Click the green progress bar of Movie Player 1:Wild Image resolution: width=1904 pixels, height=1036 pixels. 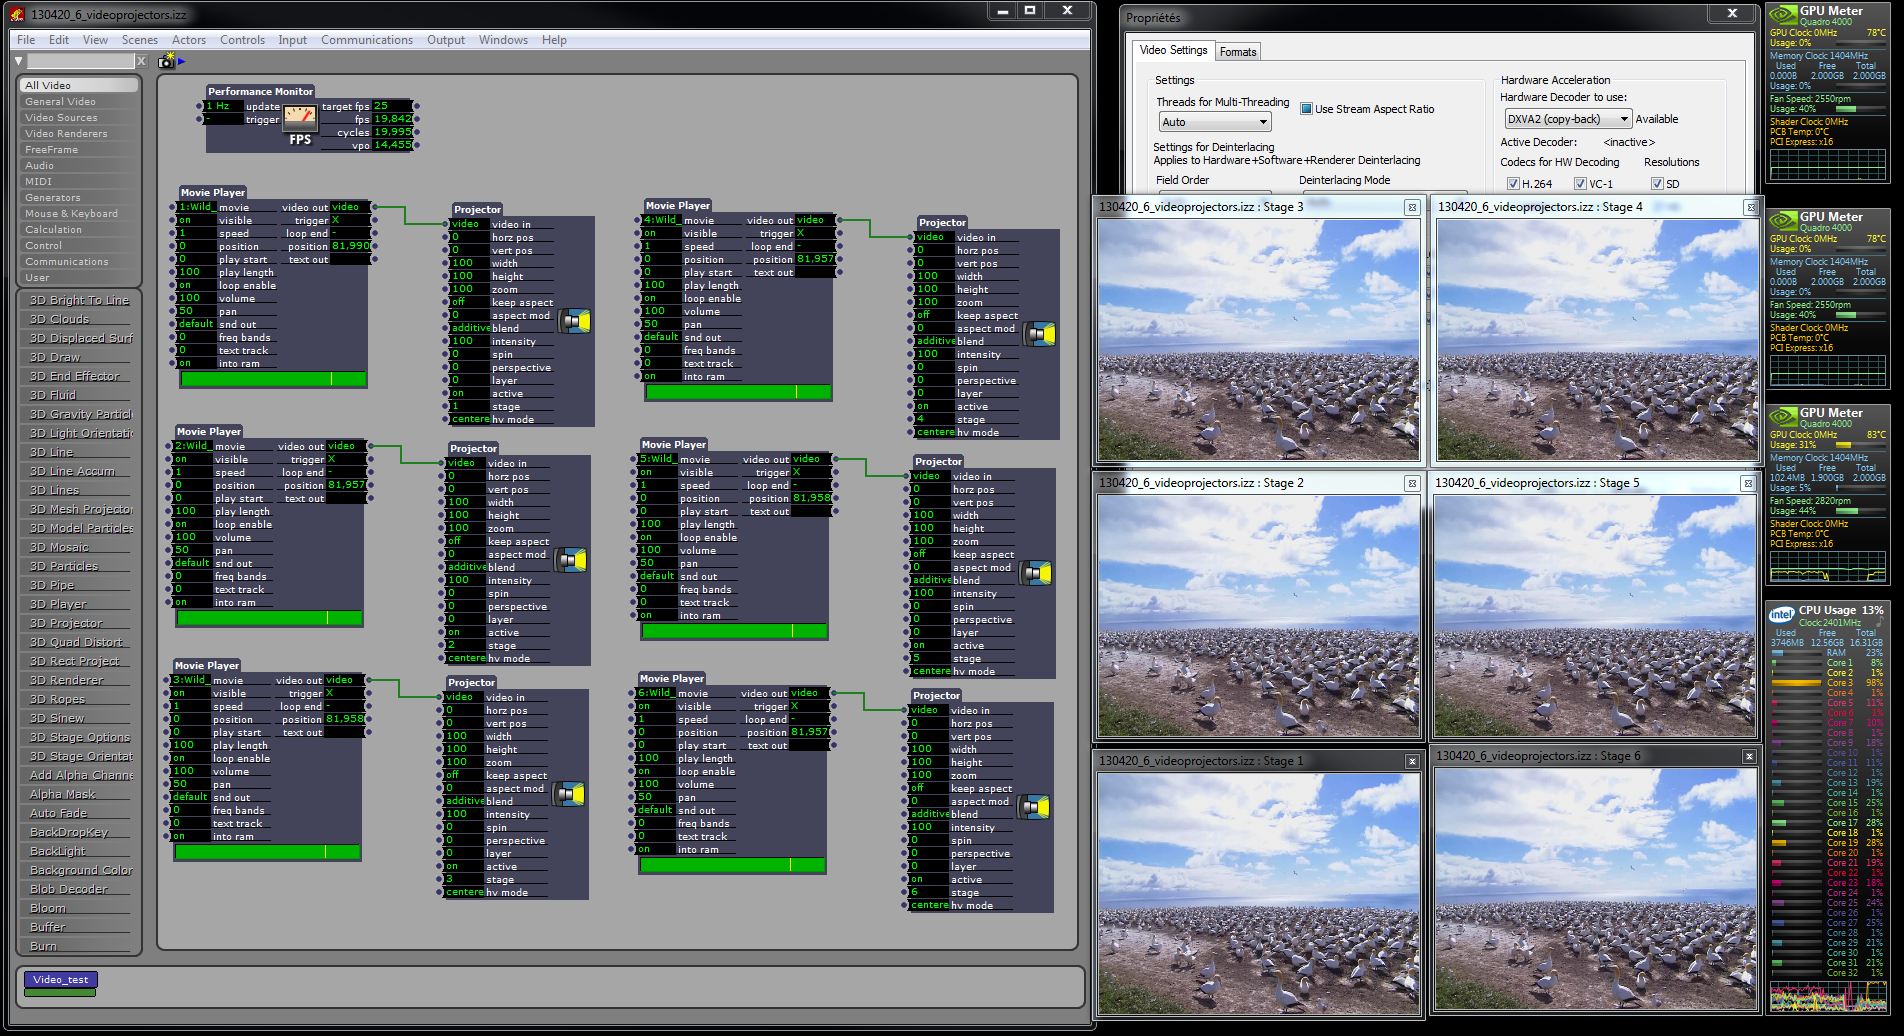coord(273,379)
